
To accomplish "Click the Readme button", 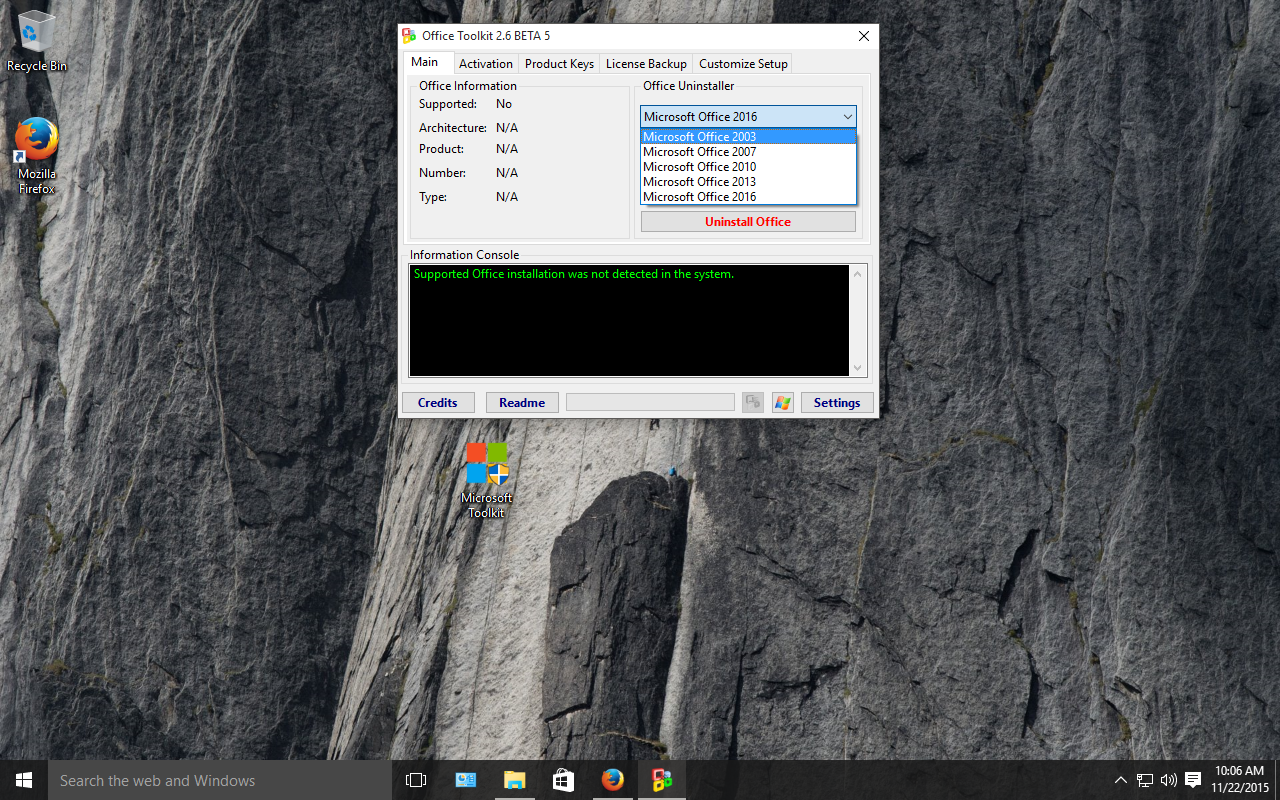I will click(522, 402).
